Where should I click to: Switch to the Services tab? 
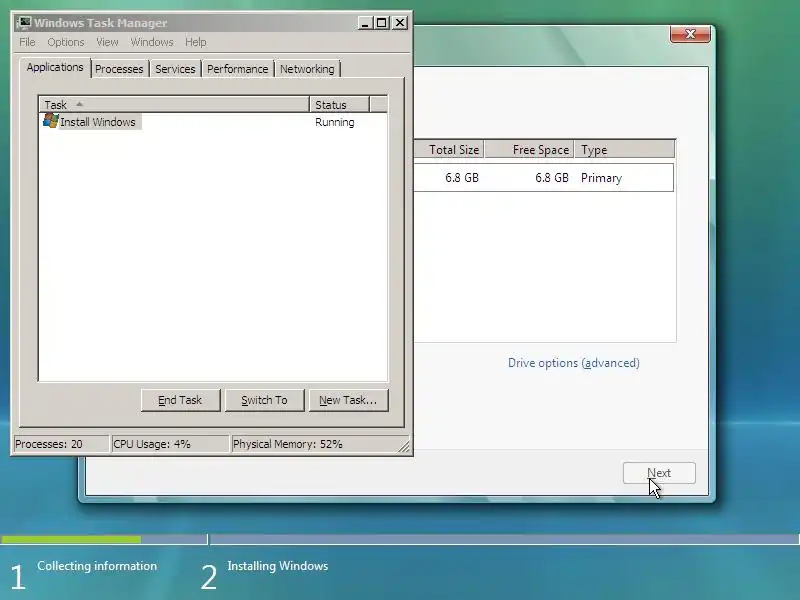coord(175,69)
